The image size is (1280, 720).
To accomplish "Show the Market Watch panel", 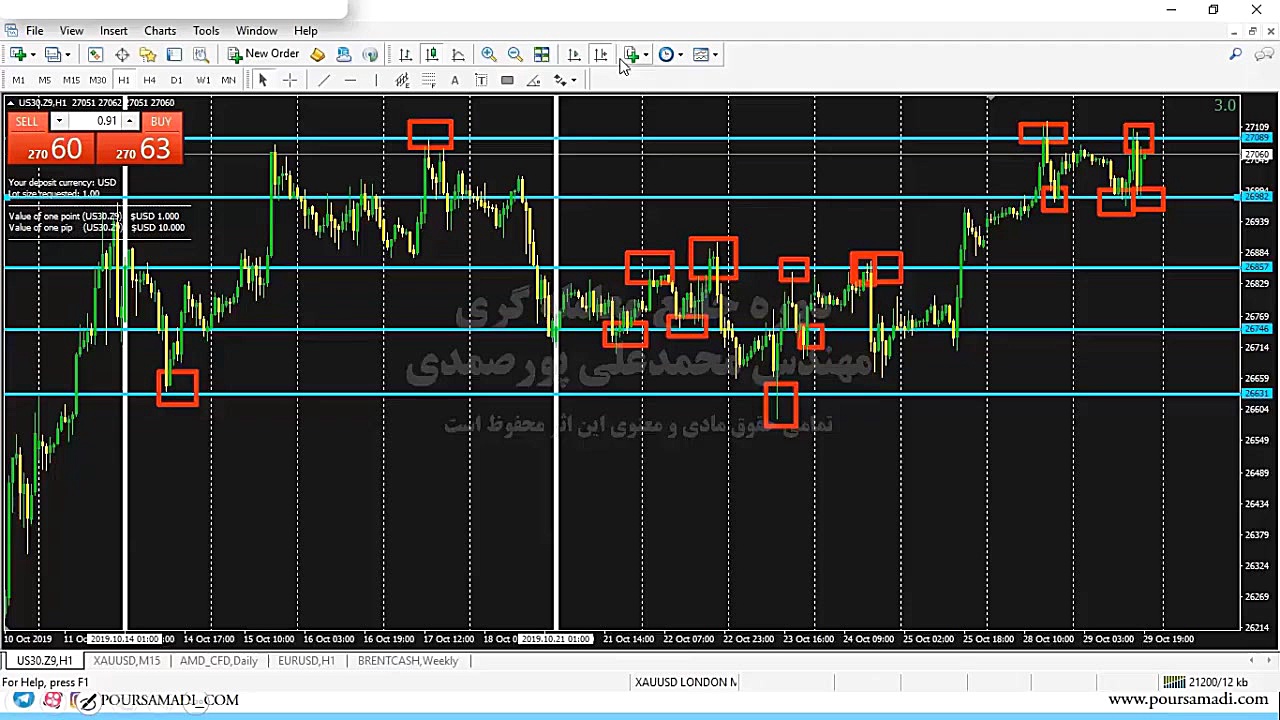I will click(x=96, y=54).
